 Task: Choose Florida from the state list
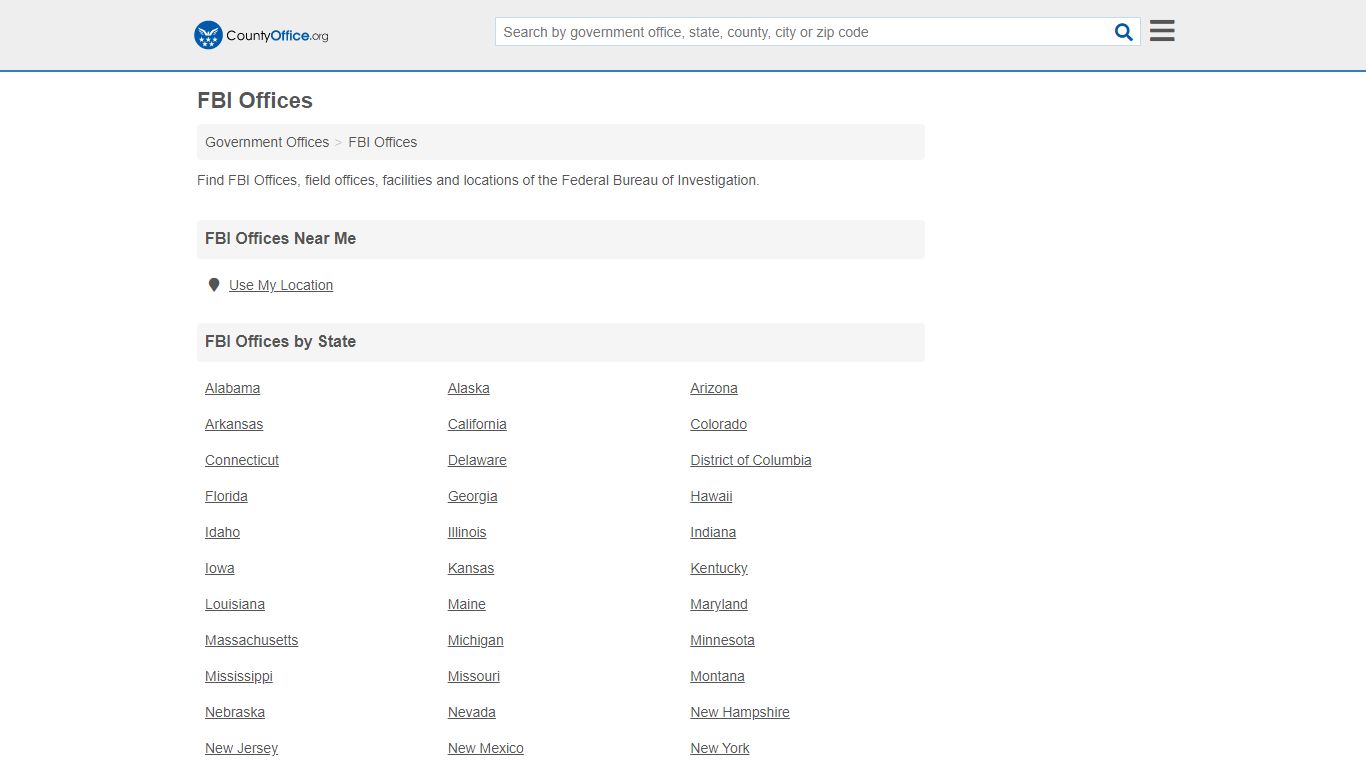[x=226, y=496]
